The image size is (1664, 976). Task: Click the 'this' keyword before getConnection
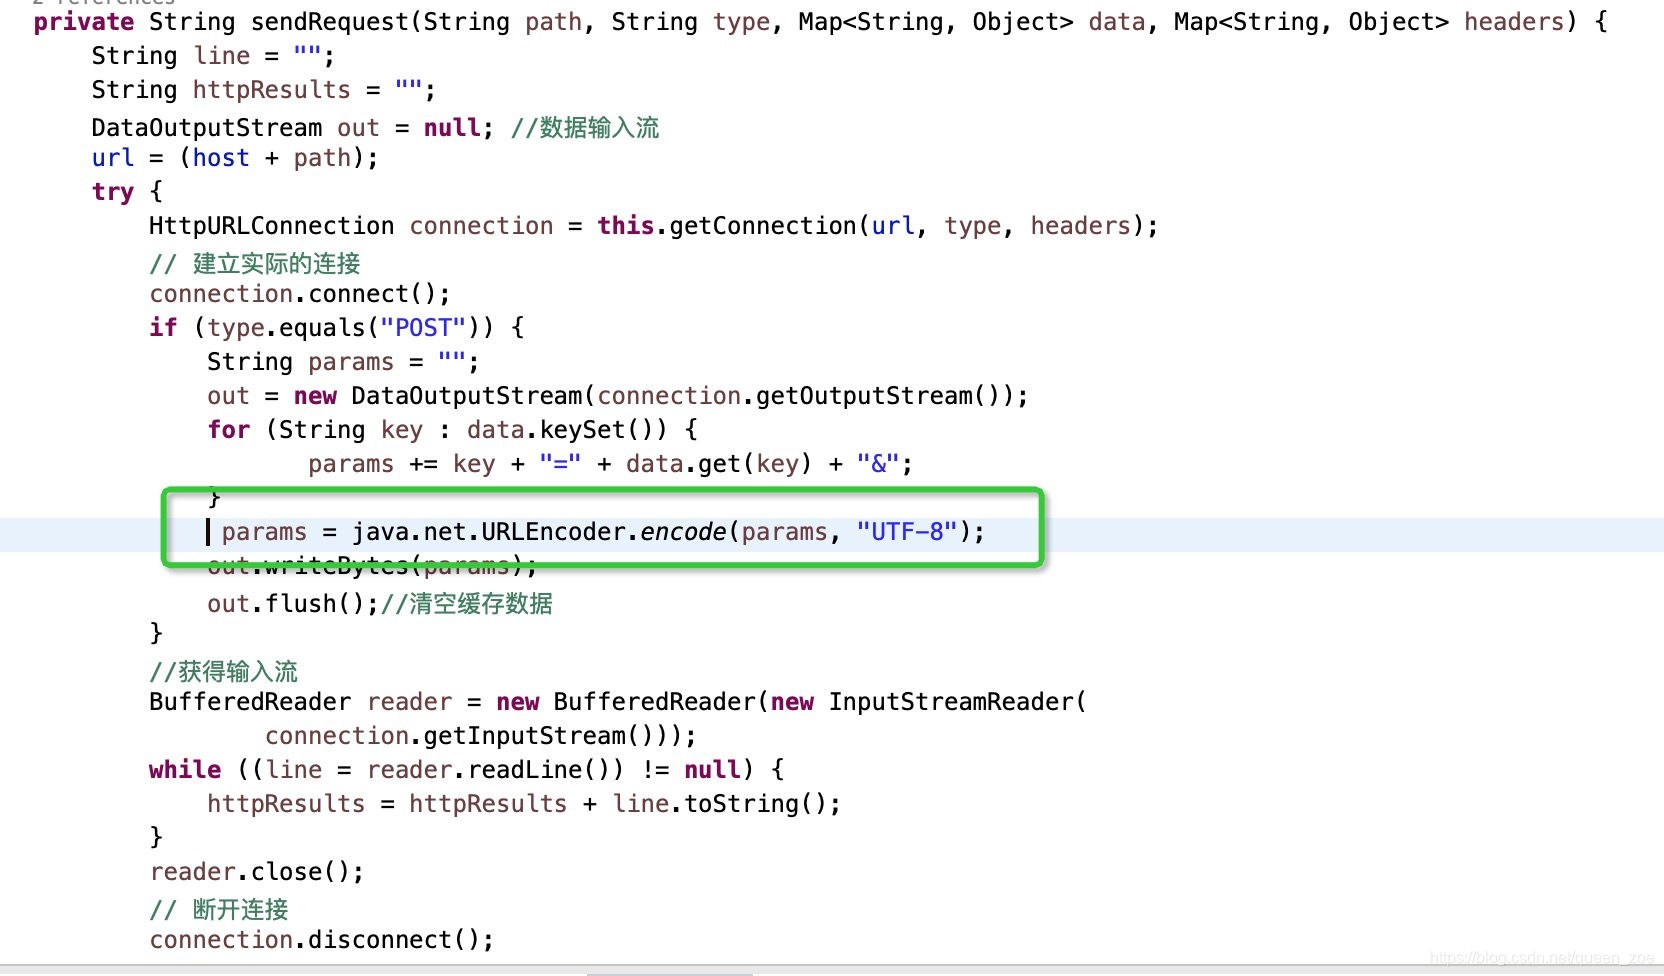[626, 226]
